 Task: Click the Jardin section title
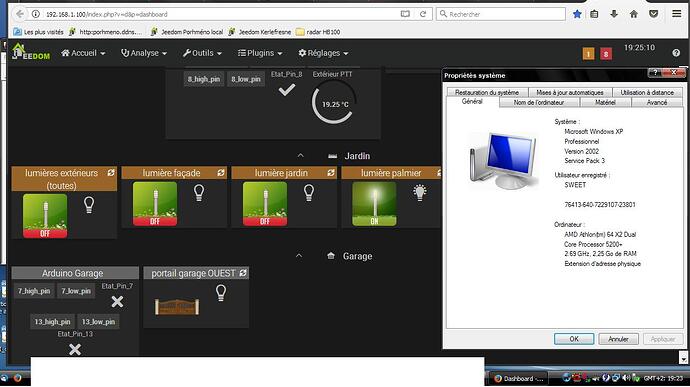(357, 156)
